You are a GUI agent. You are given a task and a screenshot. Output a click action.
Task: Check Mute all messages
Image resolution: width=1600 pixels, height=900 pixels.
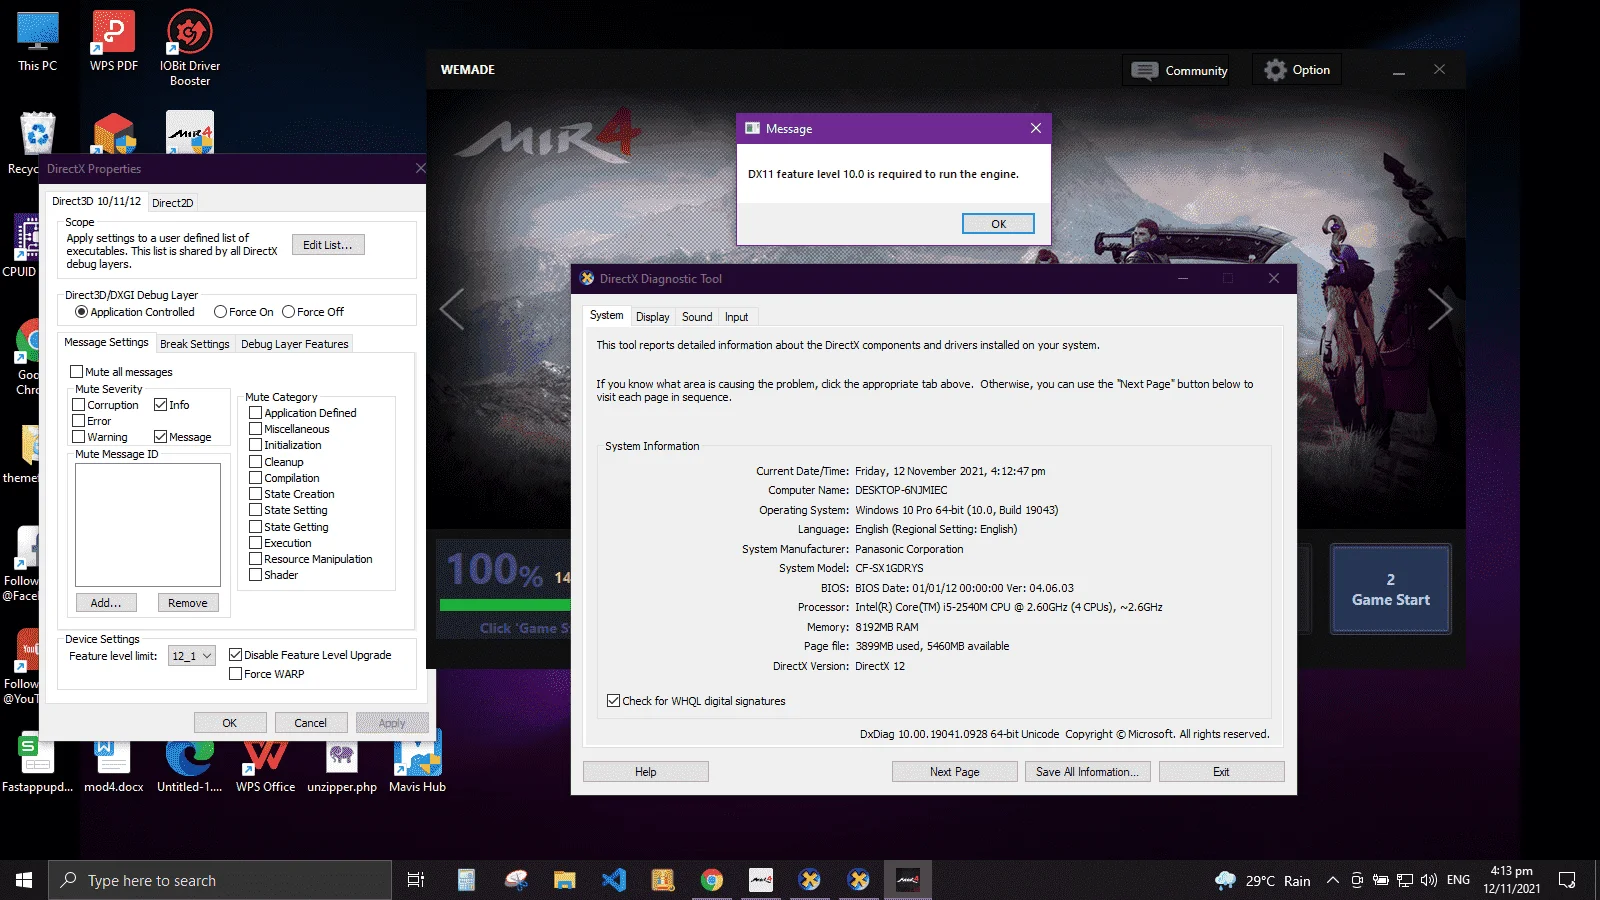pos(76,372)
